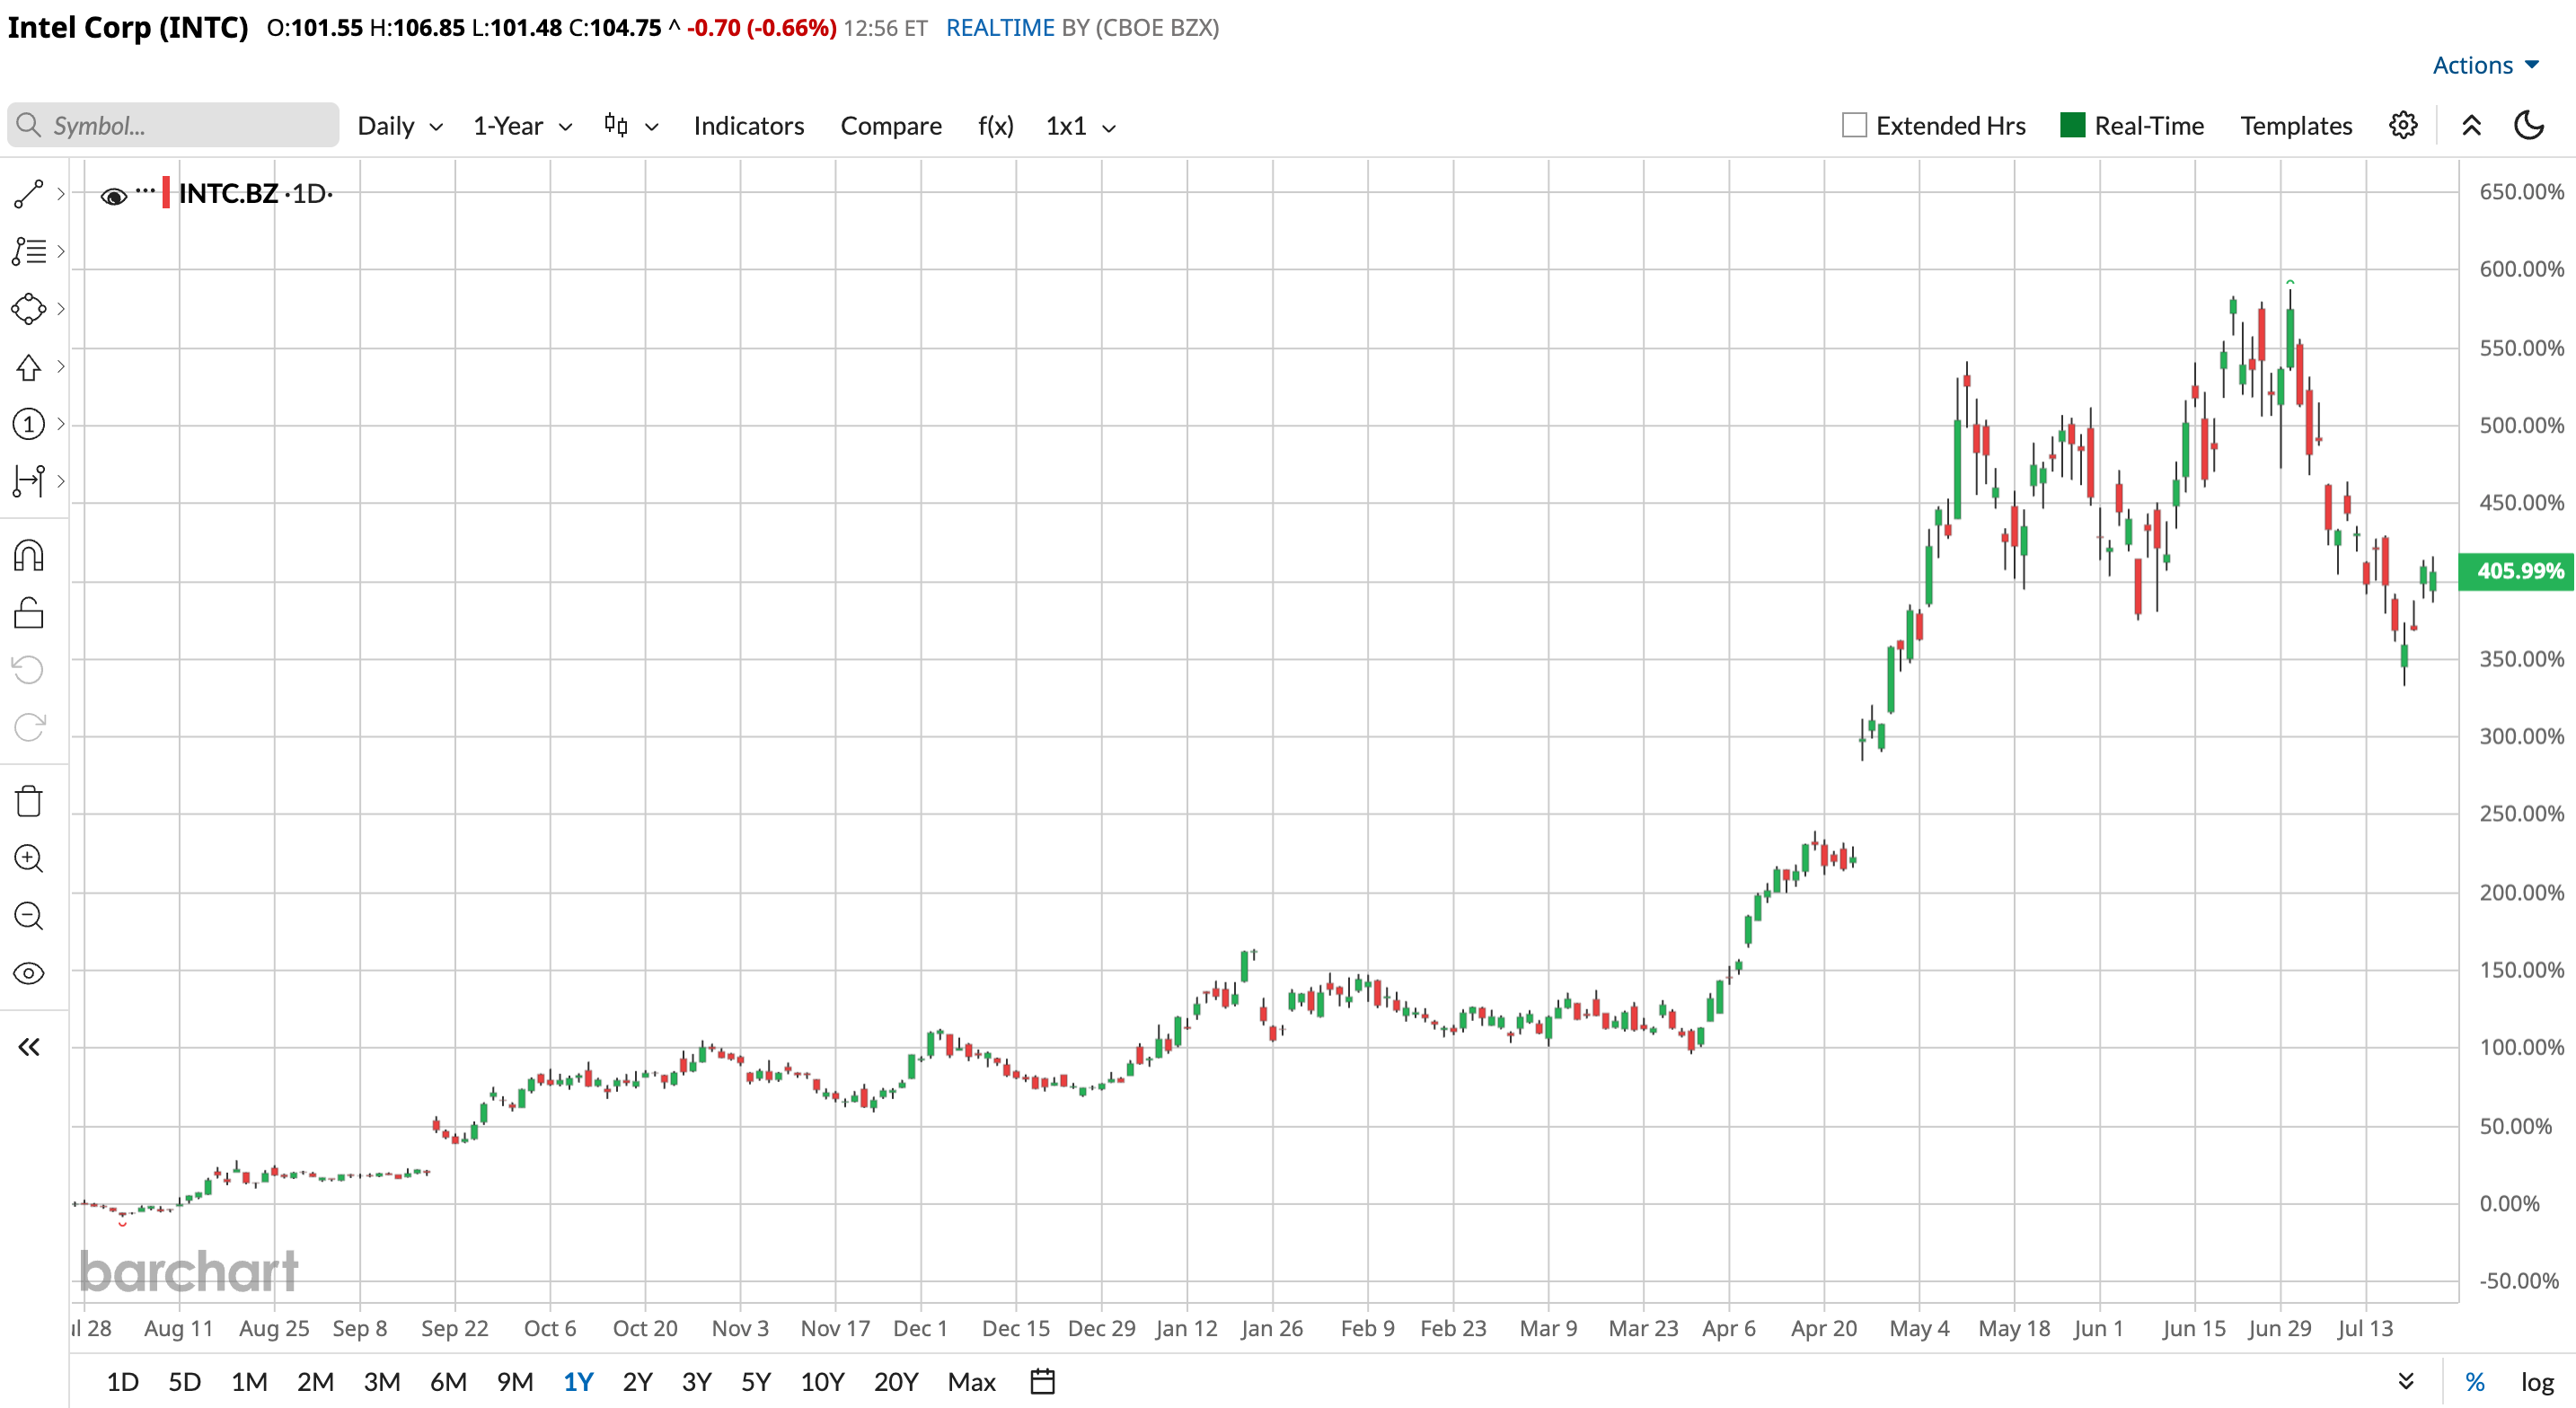2576x1408 pixels.
Task: Open the f(x) expressions menu
Action: 995,126
